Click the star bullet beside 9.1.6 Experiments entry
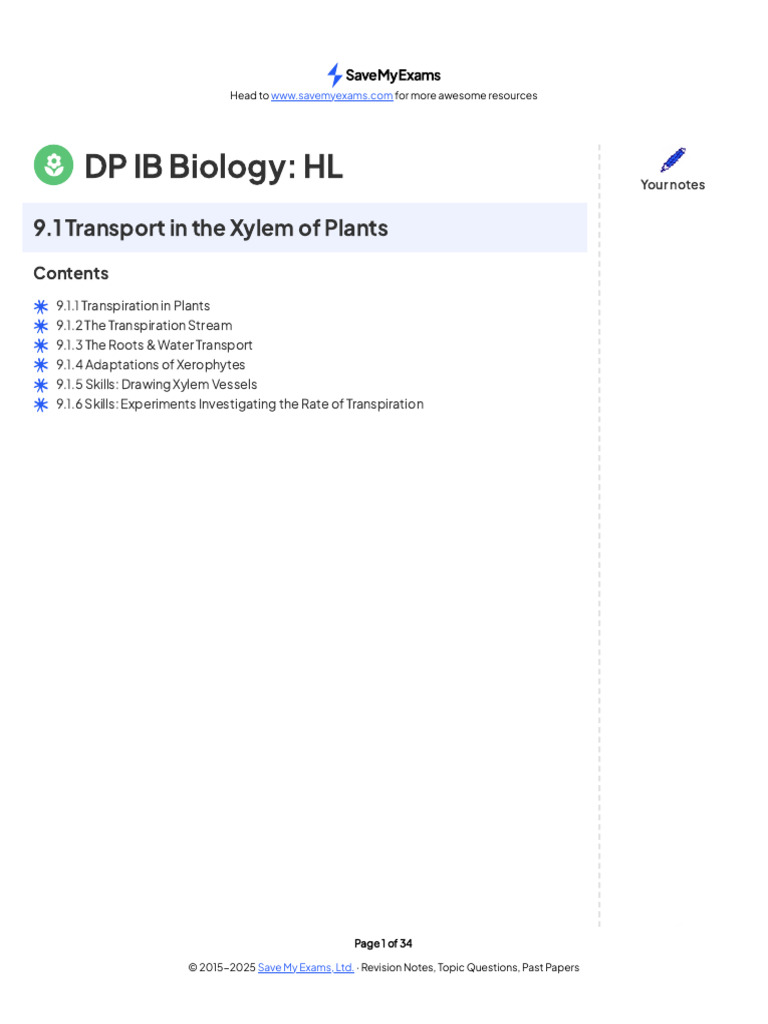768x1024 pixels. [41, 405]
